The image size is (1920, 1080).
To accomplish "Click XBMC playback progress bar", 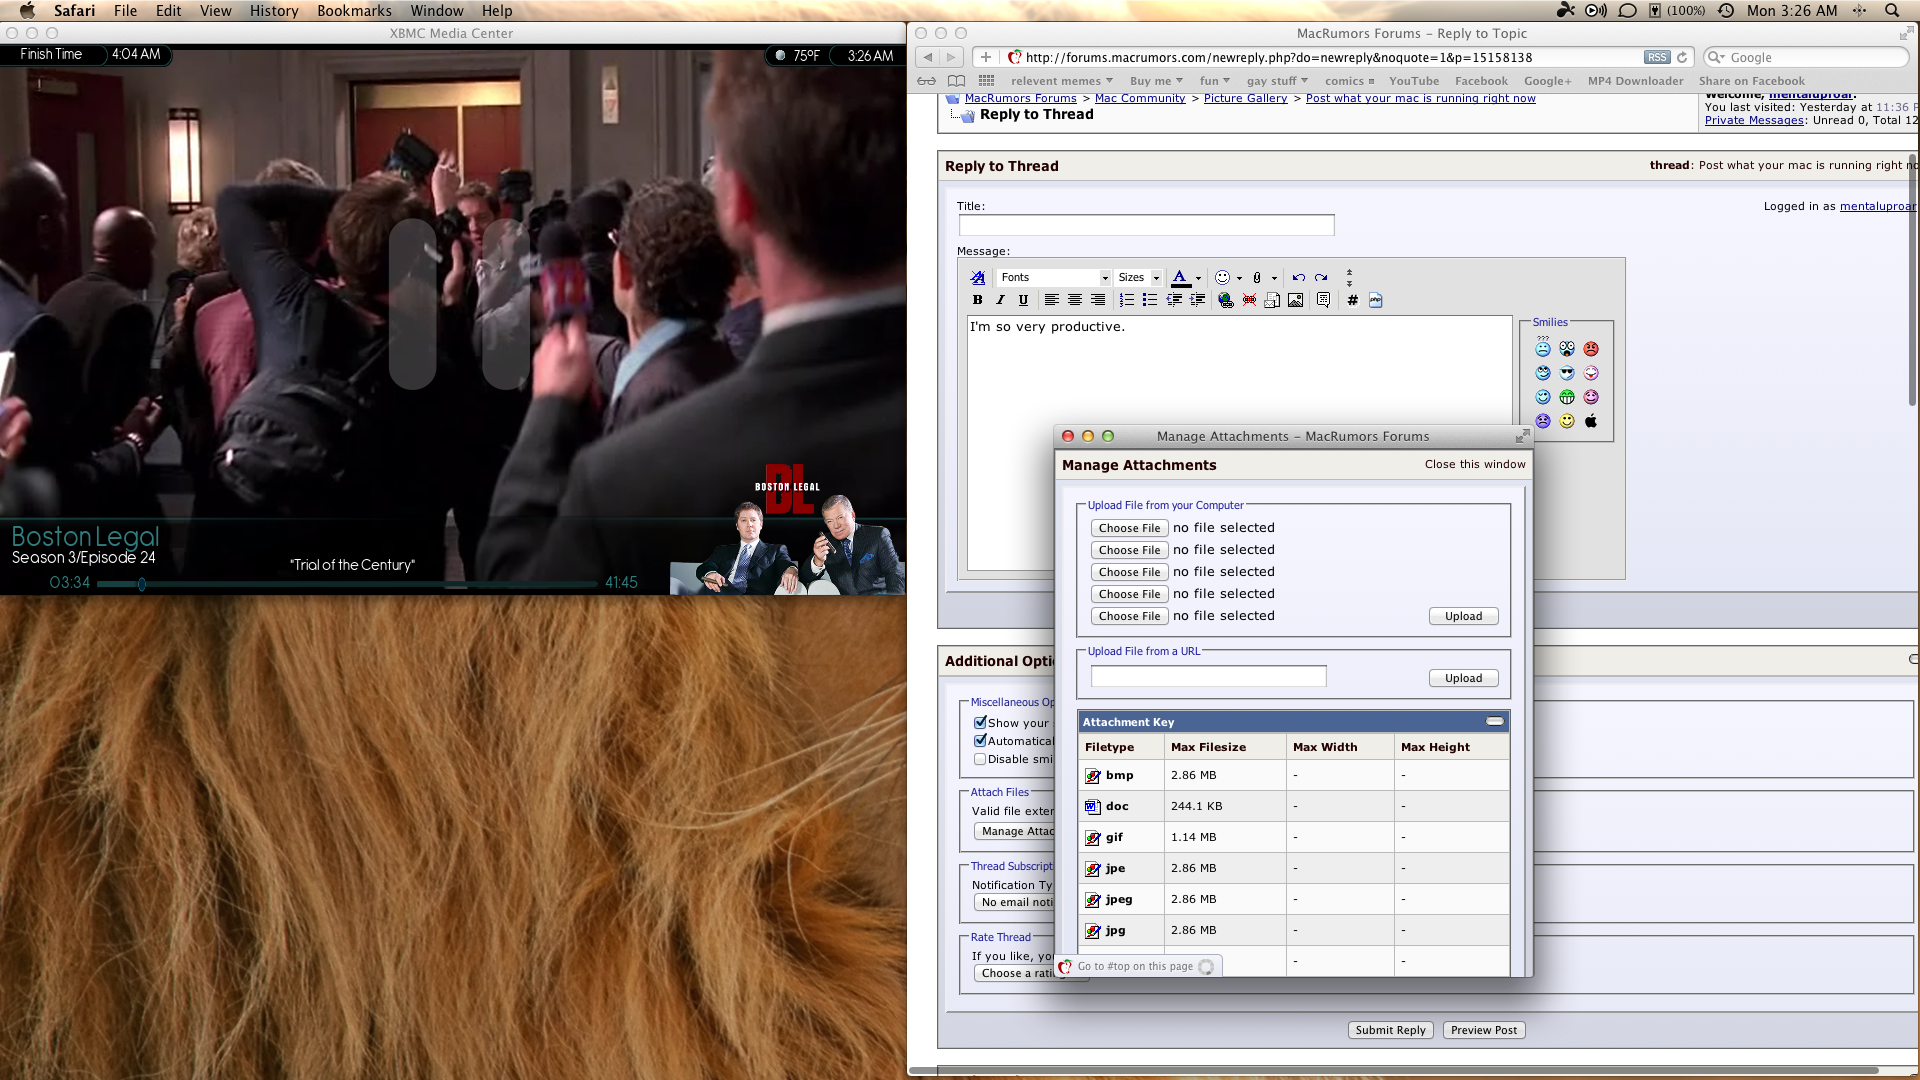I will (347, 583).
